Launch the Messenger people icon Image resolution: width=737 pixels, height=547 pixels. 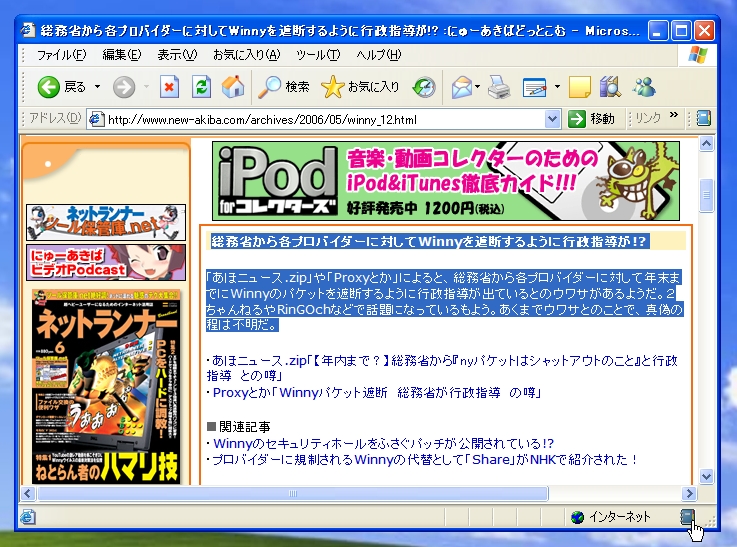pos(644,87)
